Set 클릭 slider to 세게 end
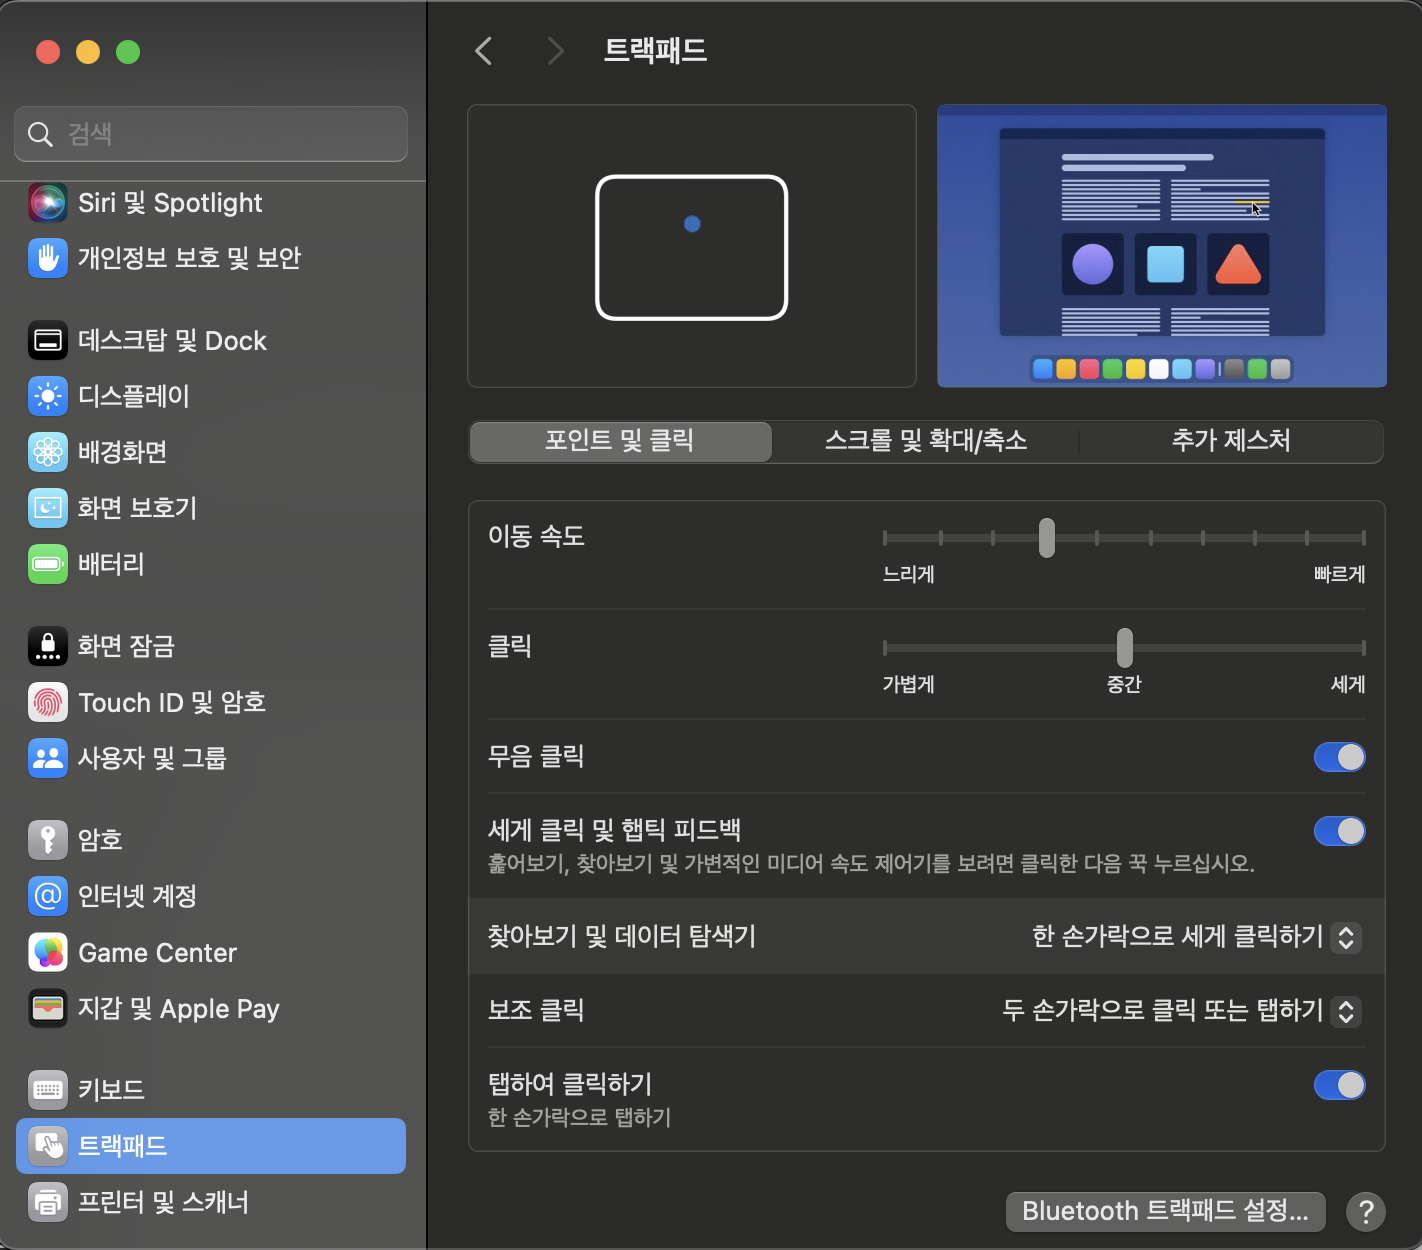This screenshot has width=1422, height=1250. coord(1363,648)
